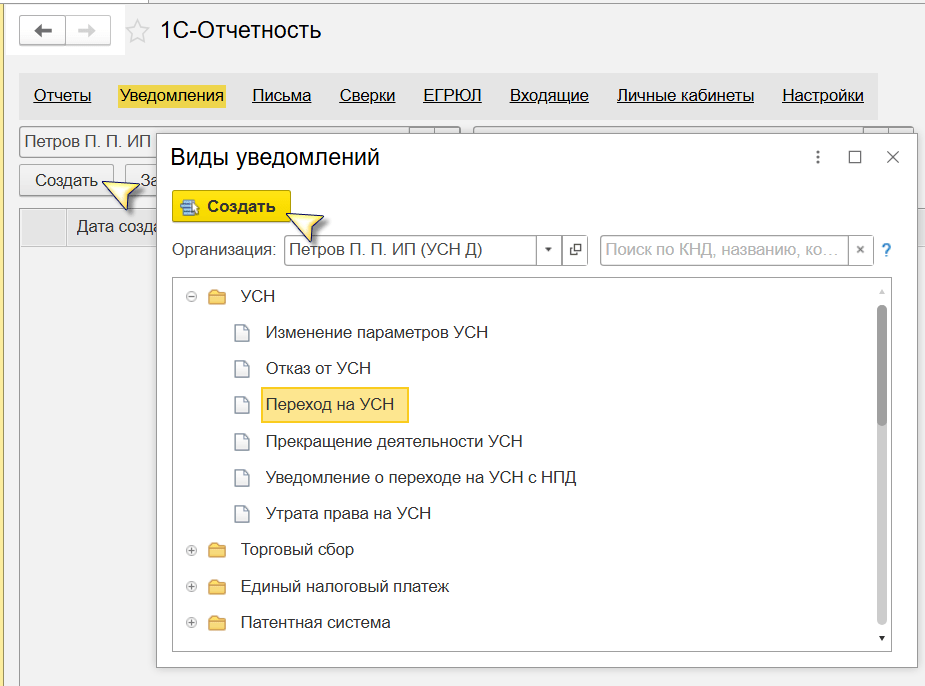Collapse the УСН folder
Image resolution: width=925 pixels, height=686 pixels.
pos(191,297)
